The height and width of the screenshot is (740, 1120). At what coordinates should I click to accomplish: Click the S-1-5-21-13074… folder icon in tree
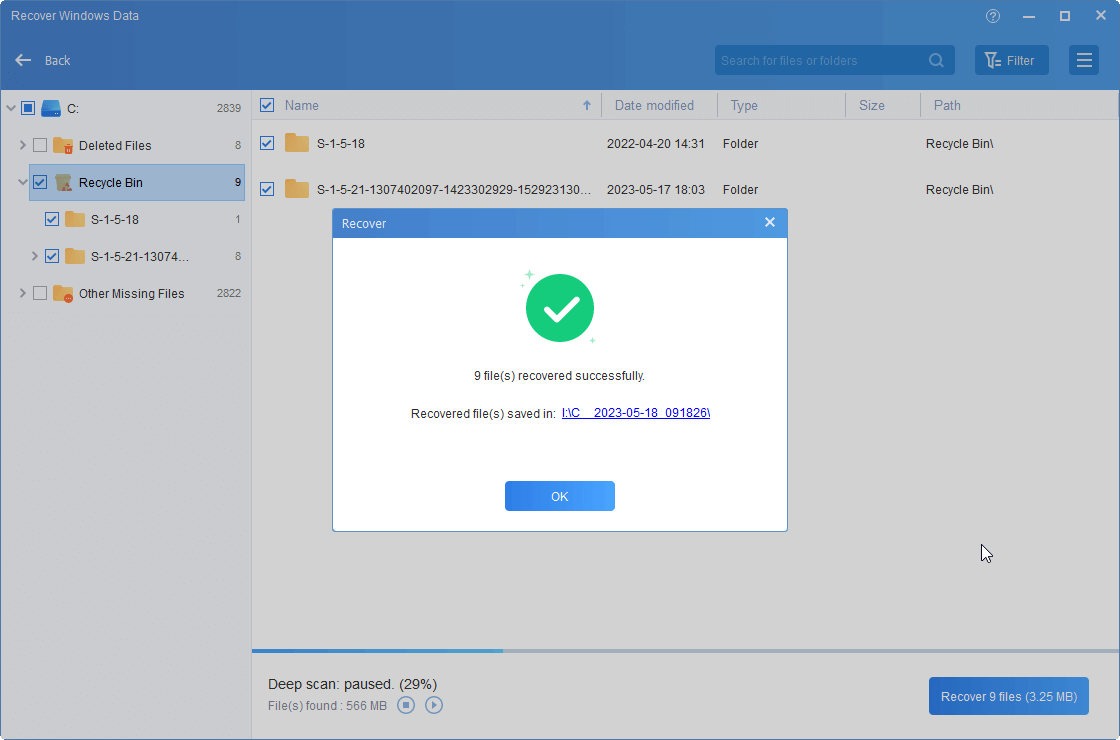coord(75,256)
